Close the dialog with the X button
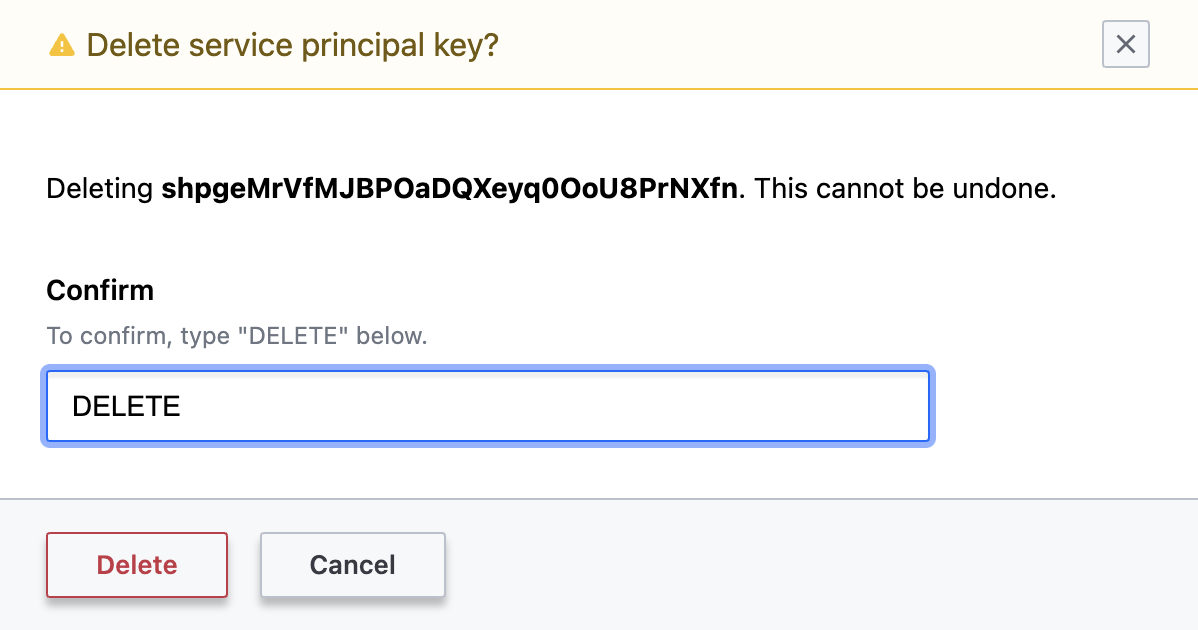 [1125, 45]
